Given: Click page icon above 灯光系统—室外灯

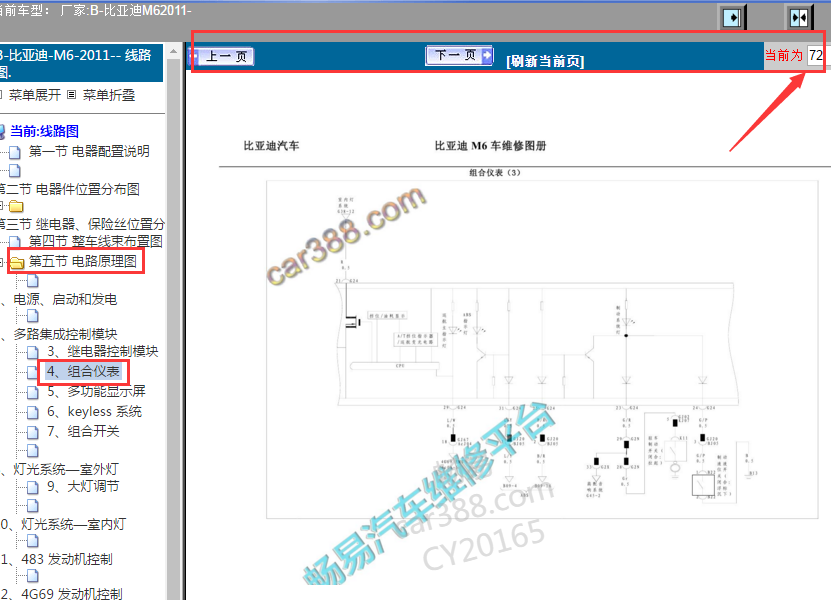Looking at the screenshot, I should coord(33,451).
